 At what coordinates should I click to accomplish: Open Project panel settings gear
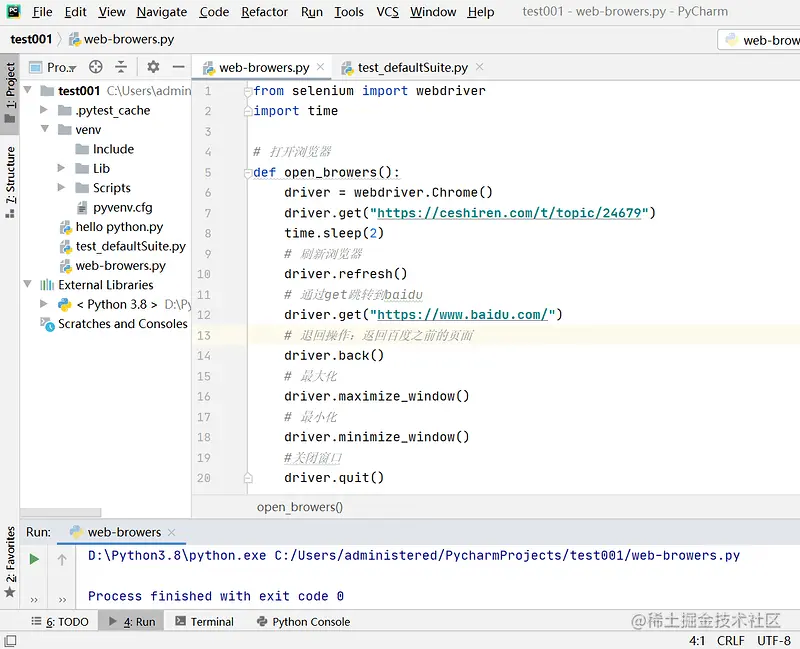coord(153,67)
